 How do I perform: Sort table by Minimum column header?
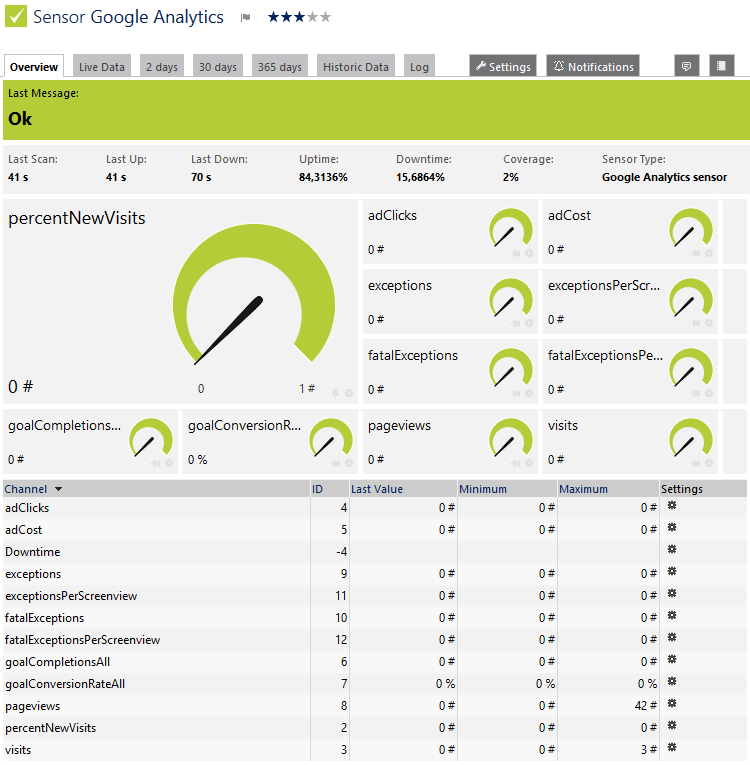point(483,489)
